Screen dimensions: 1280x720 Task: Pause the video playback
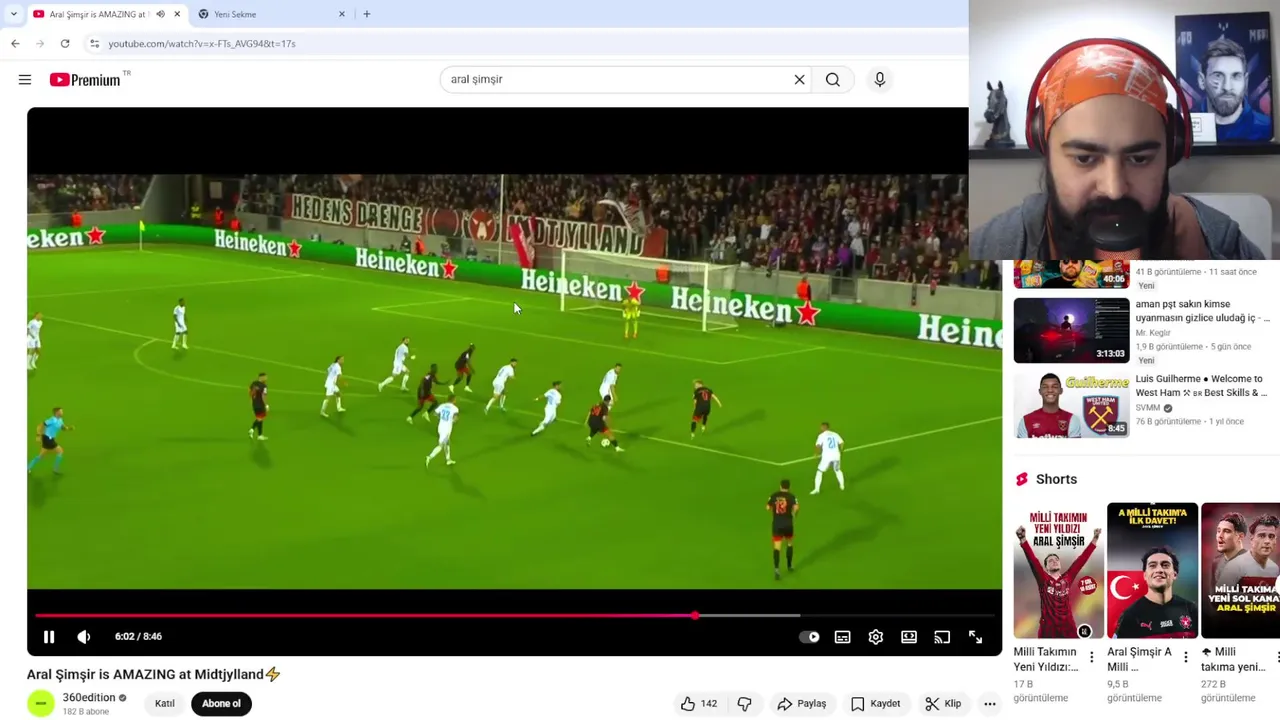[x=49, y=637]
